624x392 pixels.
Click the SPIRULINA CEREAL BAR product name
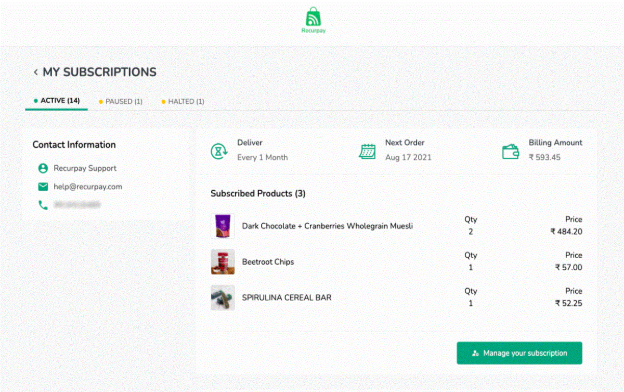coord(287,298)
